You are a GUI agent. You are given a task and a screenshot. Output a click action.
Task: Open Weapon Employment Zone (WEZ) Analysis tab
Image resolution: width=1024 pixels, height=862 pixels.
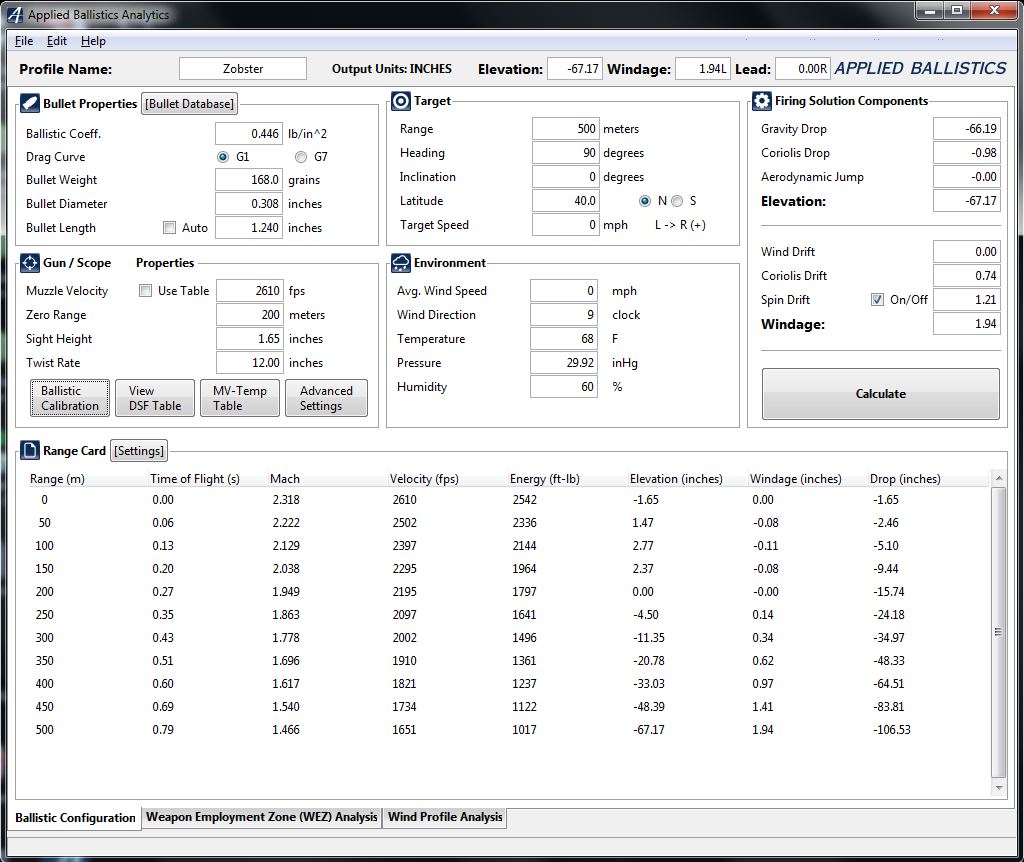click(261, 817)
